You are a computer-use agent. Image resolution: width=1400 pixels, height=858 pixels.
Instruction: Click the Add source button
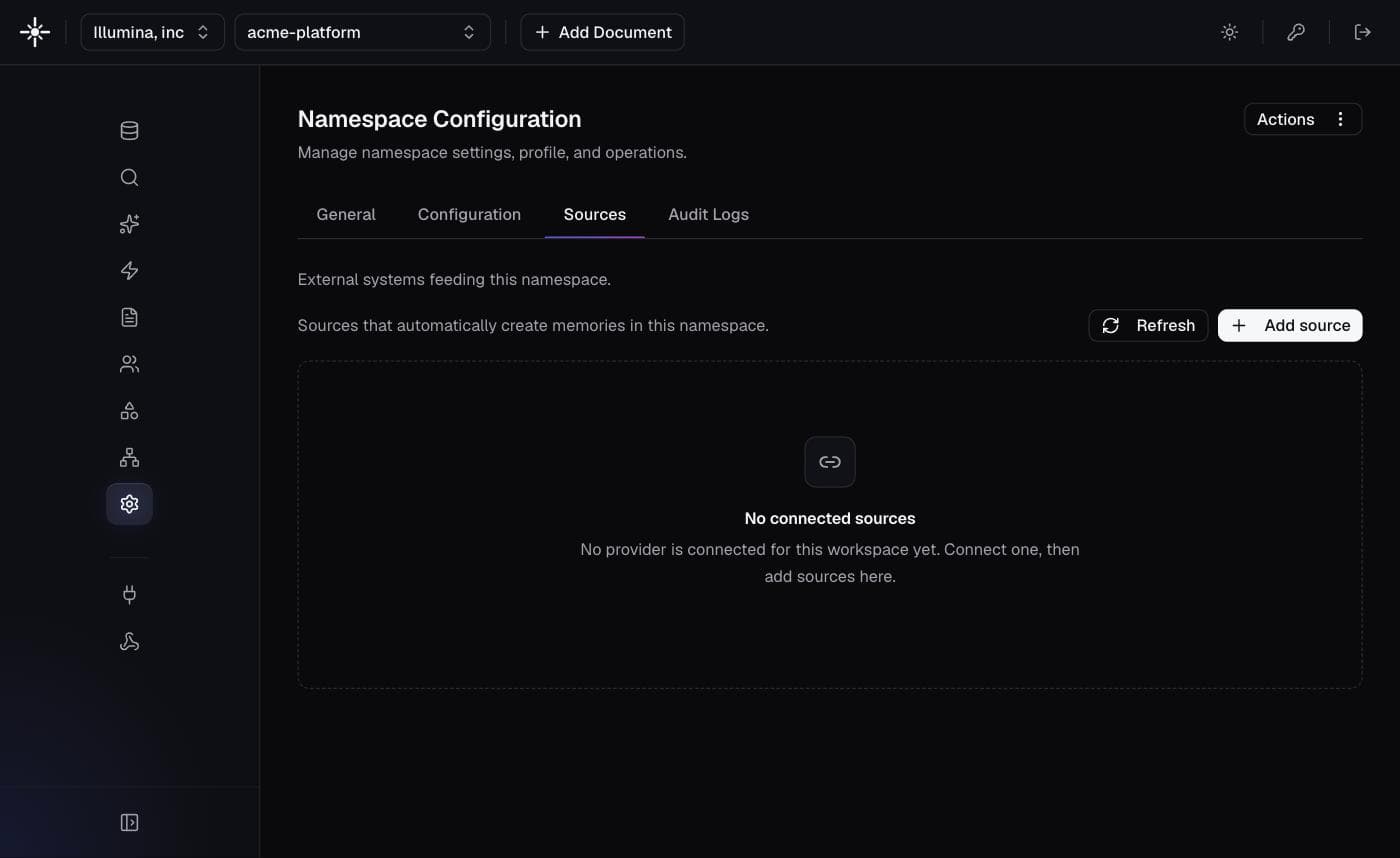[x=1290, y=325]
